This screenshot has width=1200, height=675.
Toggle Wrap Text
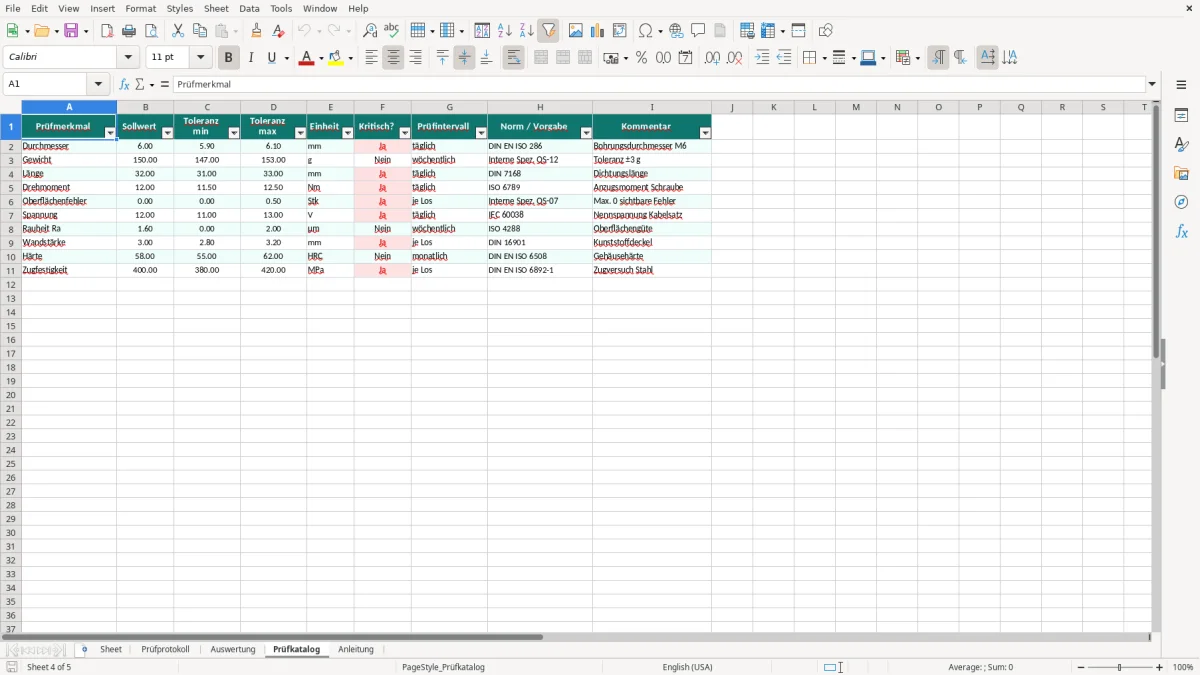pos(513,58)
